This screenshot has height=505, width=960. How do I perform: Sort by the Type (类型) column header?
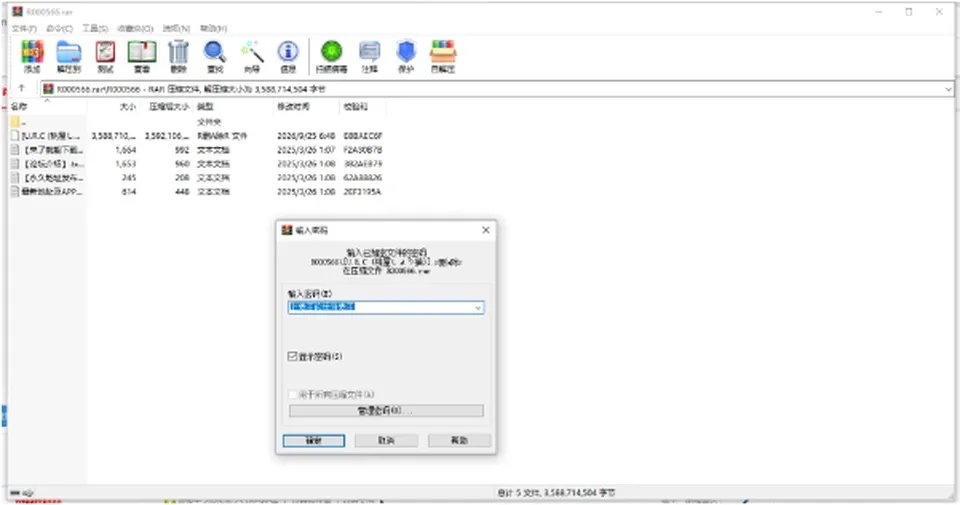click(233, 107)
